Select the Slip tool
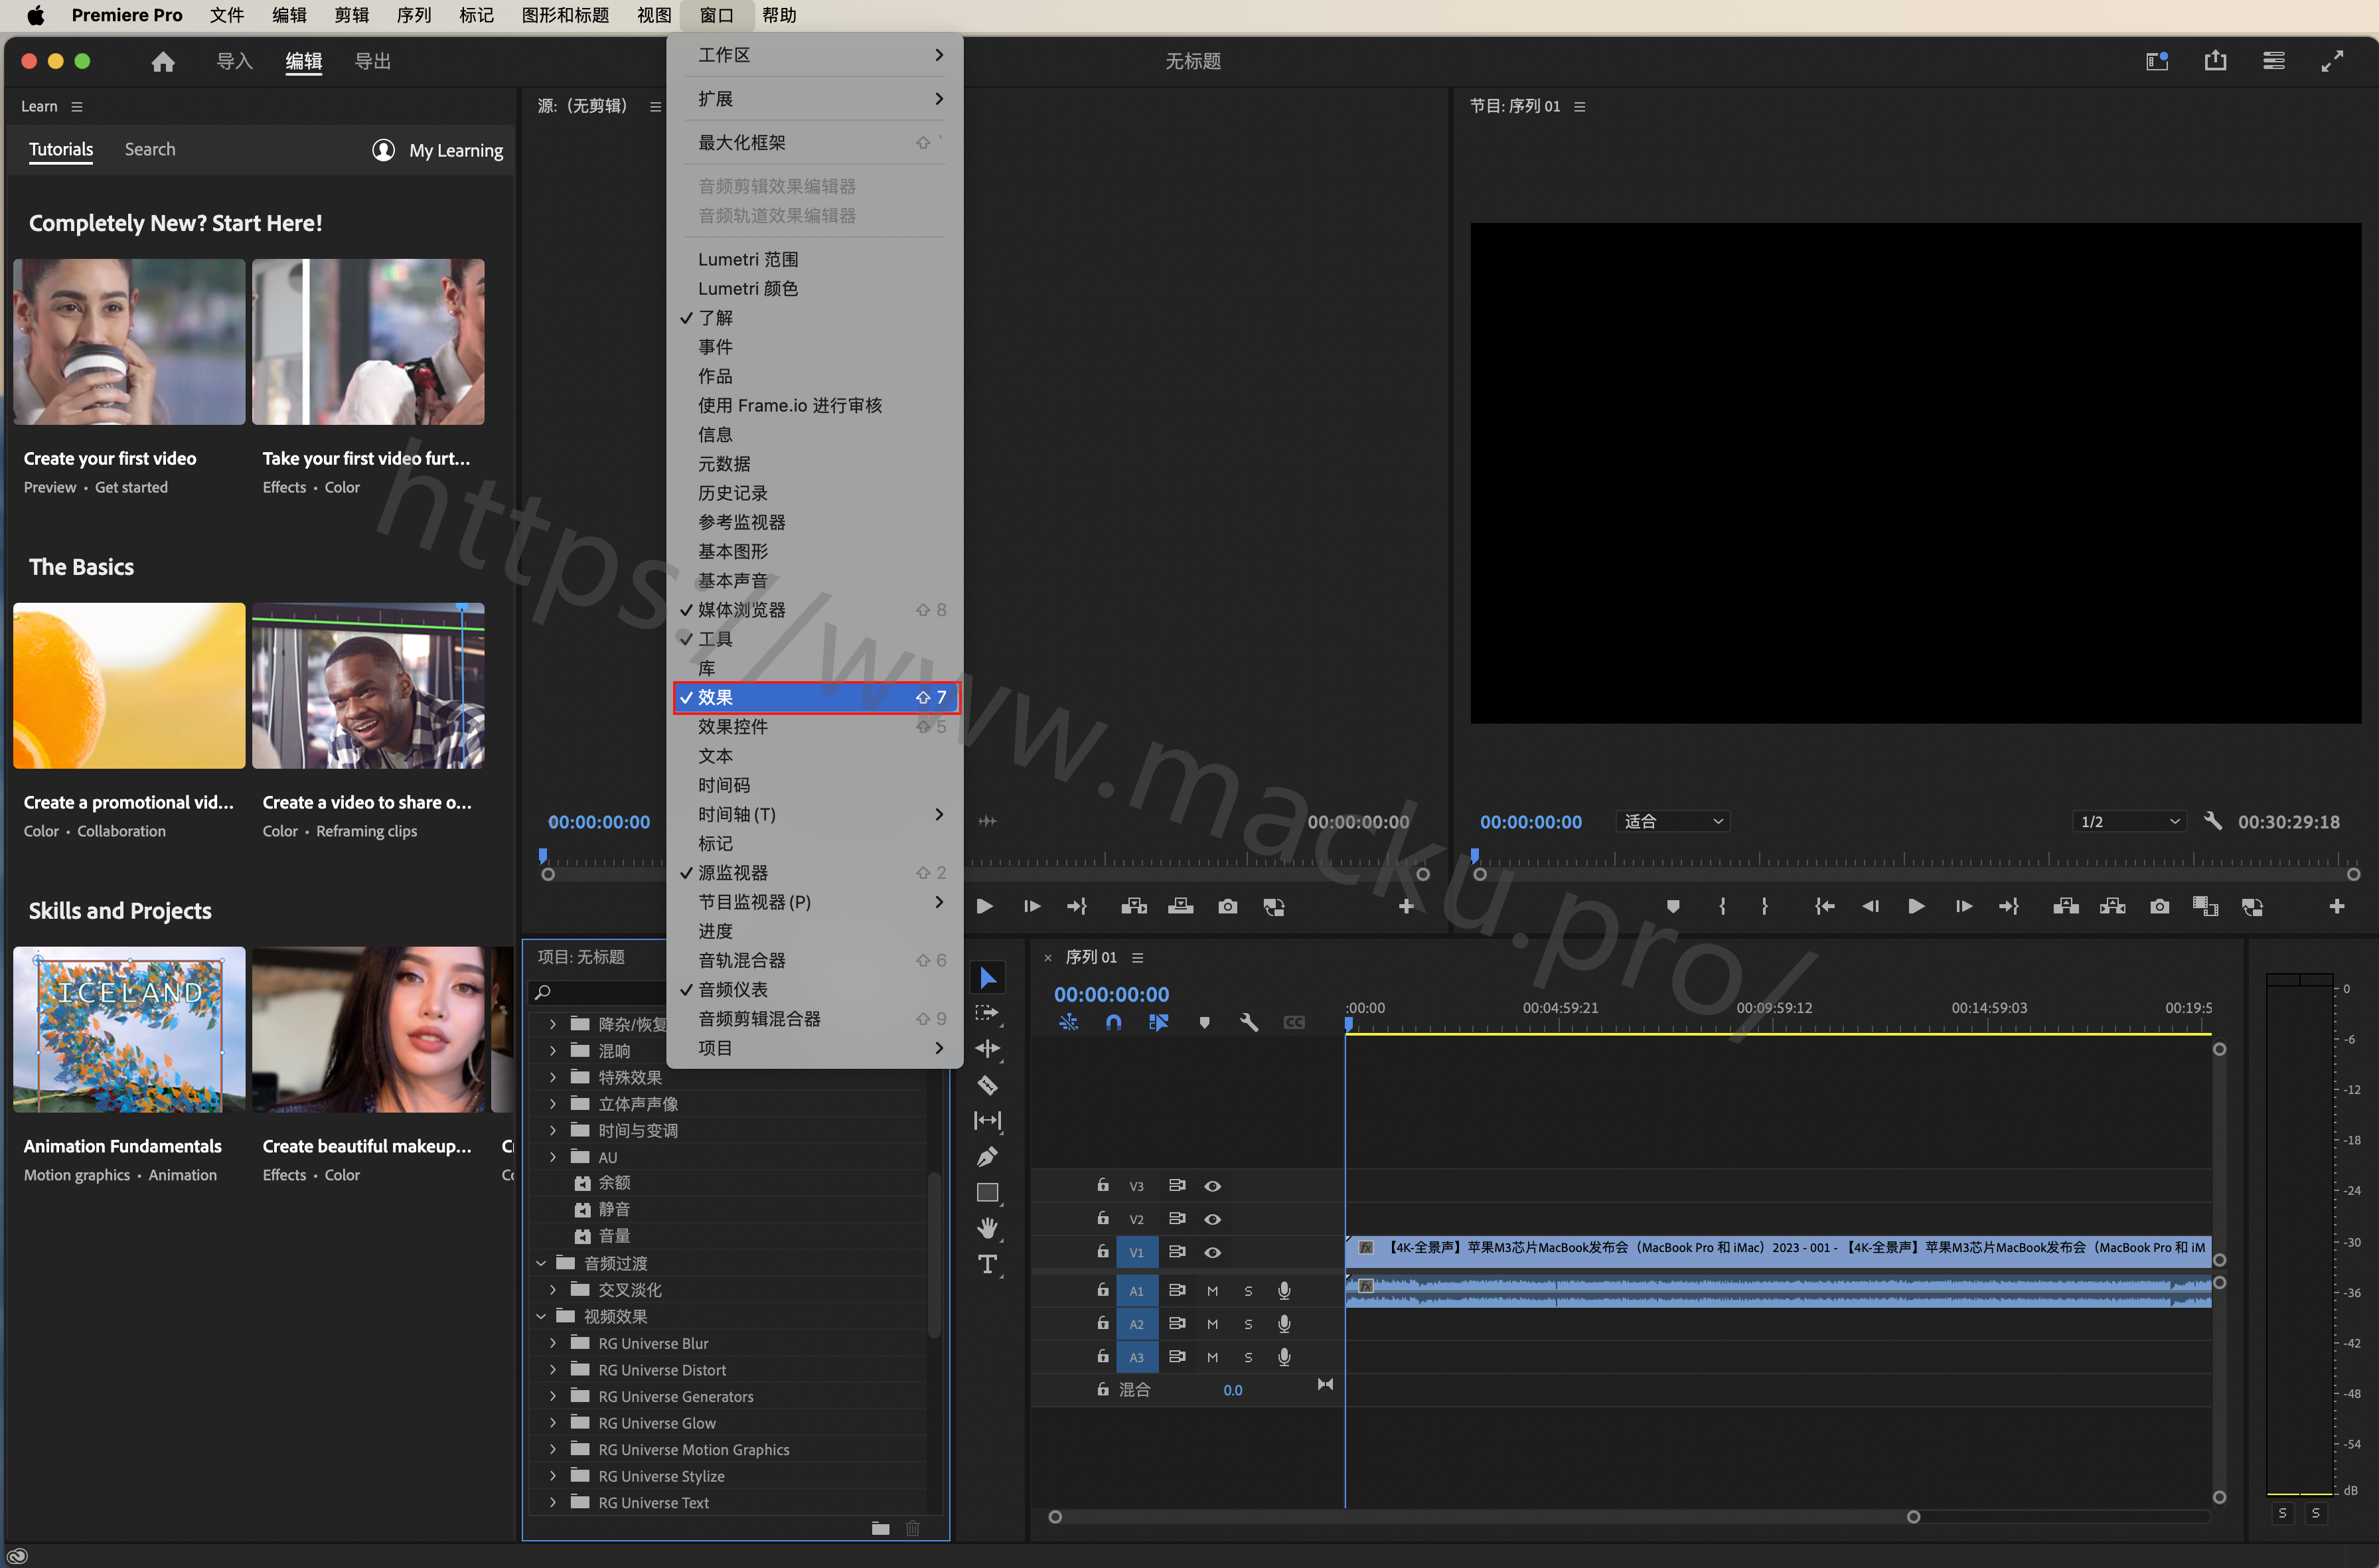Screen dimensions: 2379x1568 click(x=988, y=1121)
